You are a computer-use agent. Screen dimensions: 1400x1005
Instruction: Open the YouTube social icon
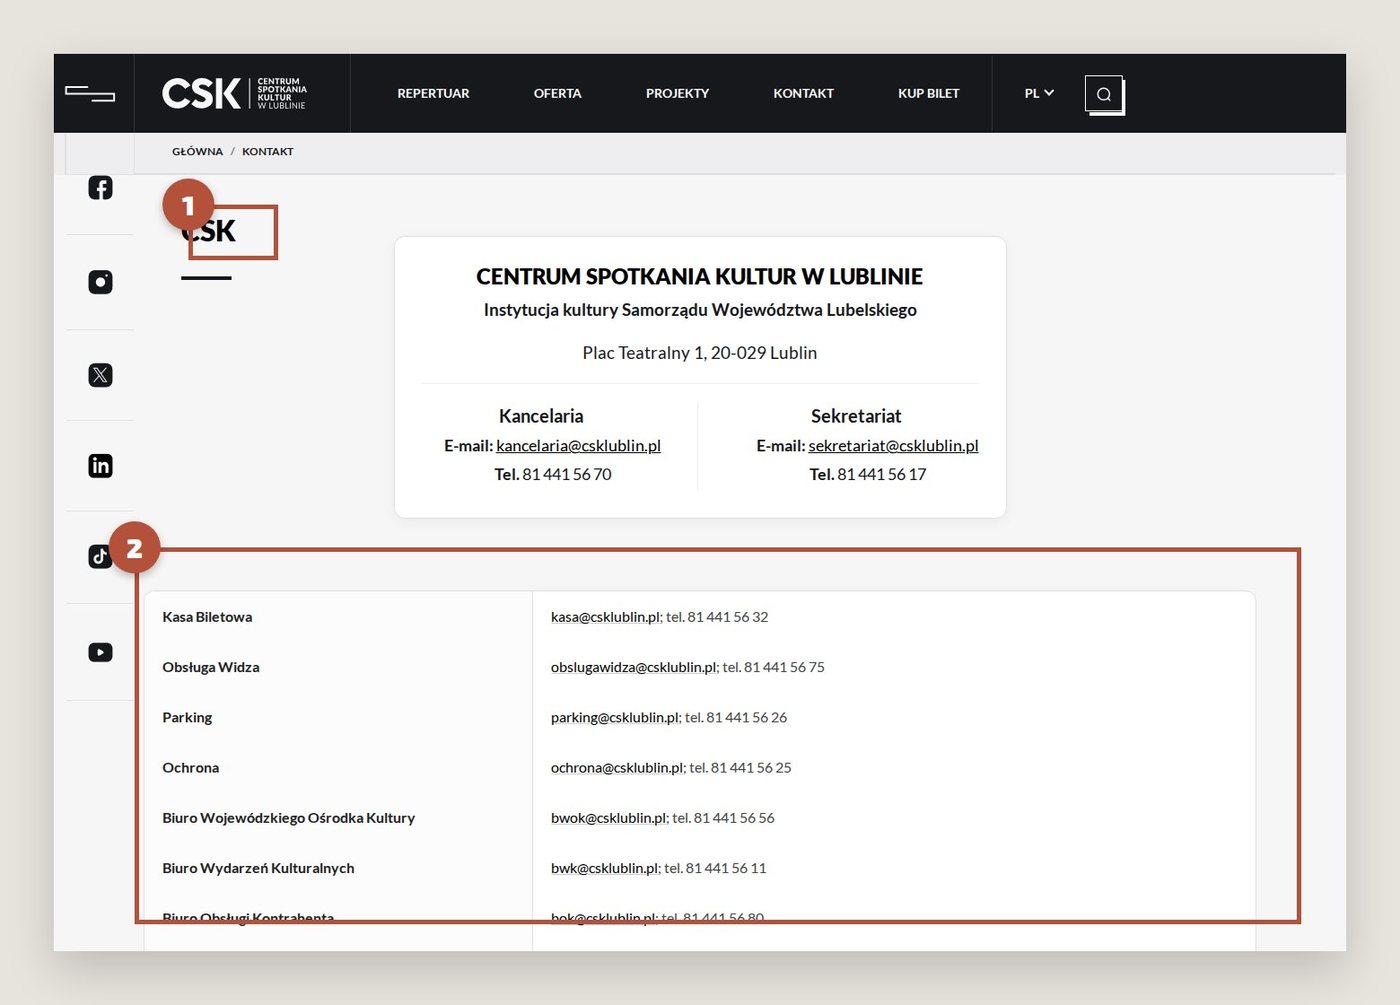pos(100,652)
